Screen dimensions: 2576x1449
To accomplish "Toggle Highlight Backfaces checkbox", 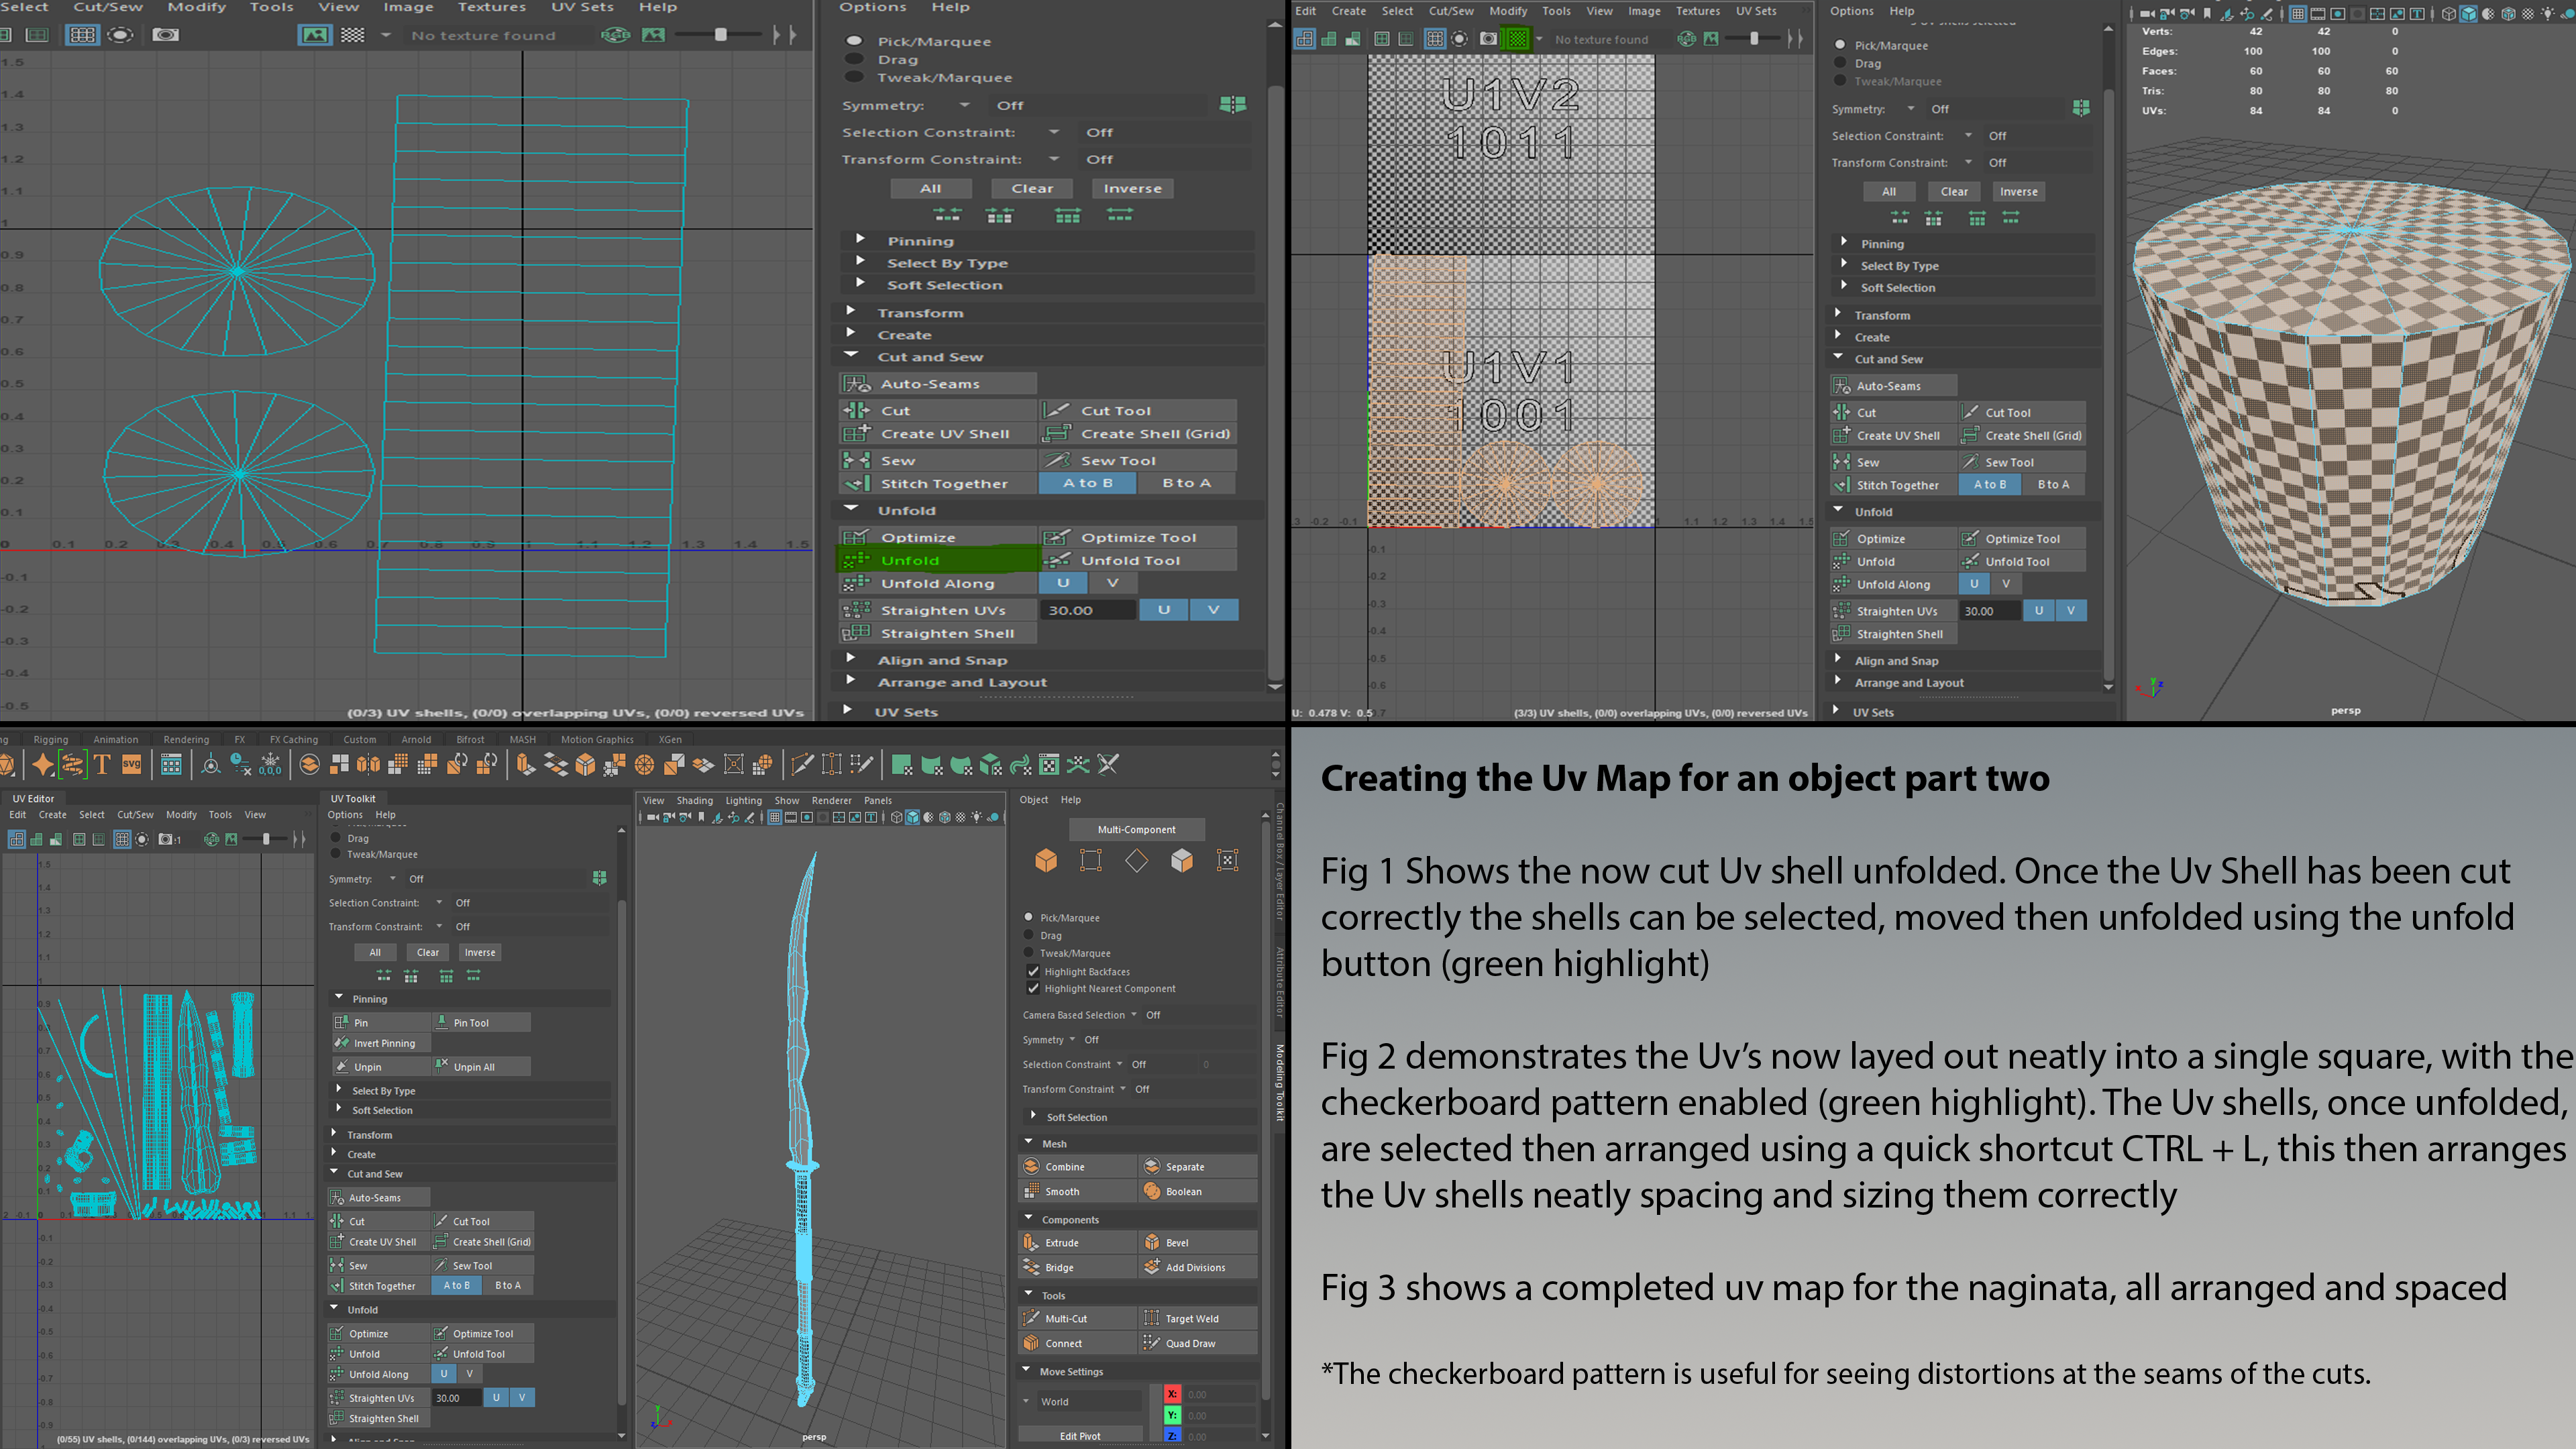I will pyautogui.click(x=1033, y=972).
